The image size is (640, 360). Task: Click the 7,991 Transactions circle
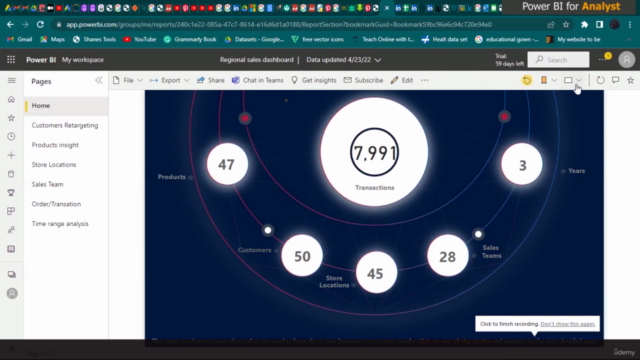(374, 152)
